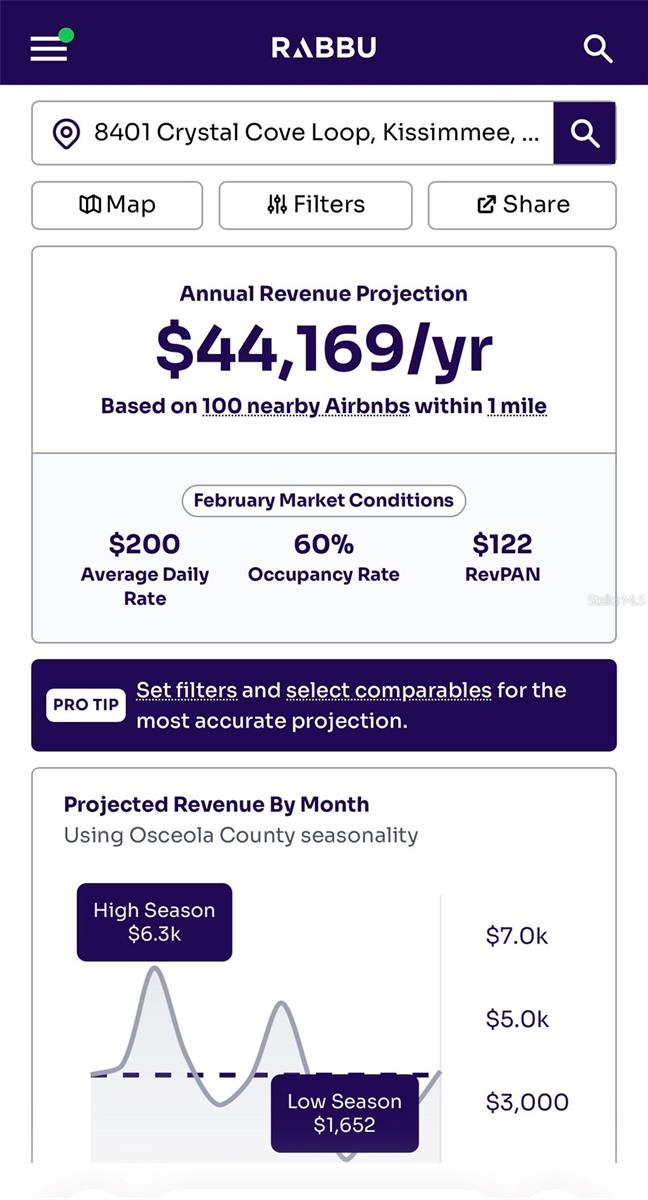Click the location pin icon

[x=66, y=133]
